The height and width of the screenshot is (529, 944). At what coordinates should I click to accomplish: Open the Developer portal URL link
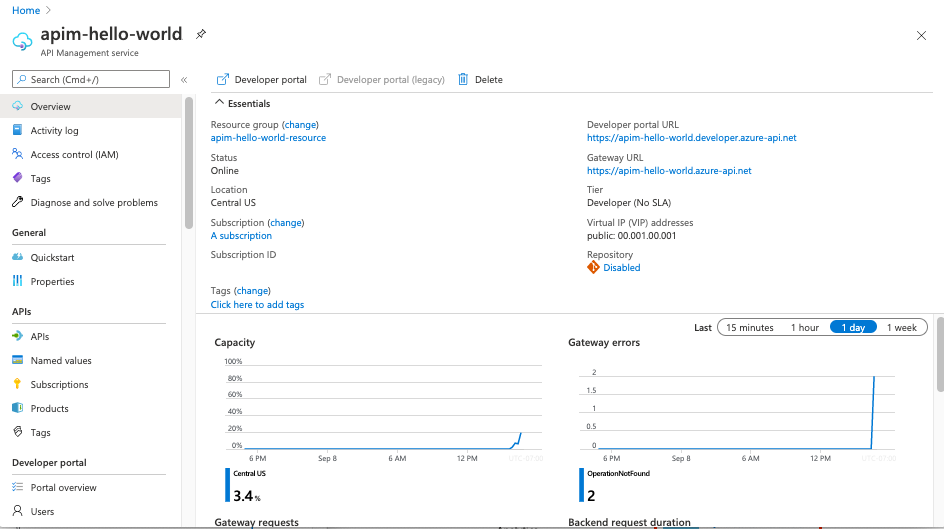click(x=691, y=137)
